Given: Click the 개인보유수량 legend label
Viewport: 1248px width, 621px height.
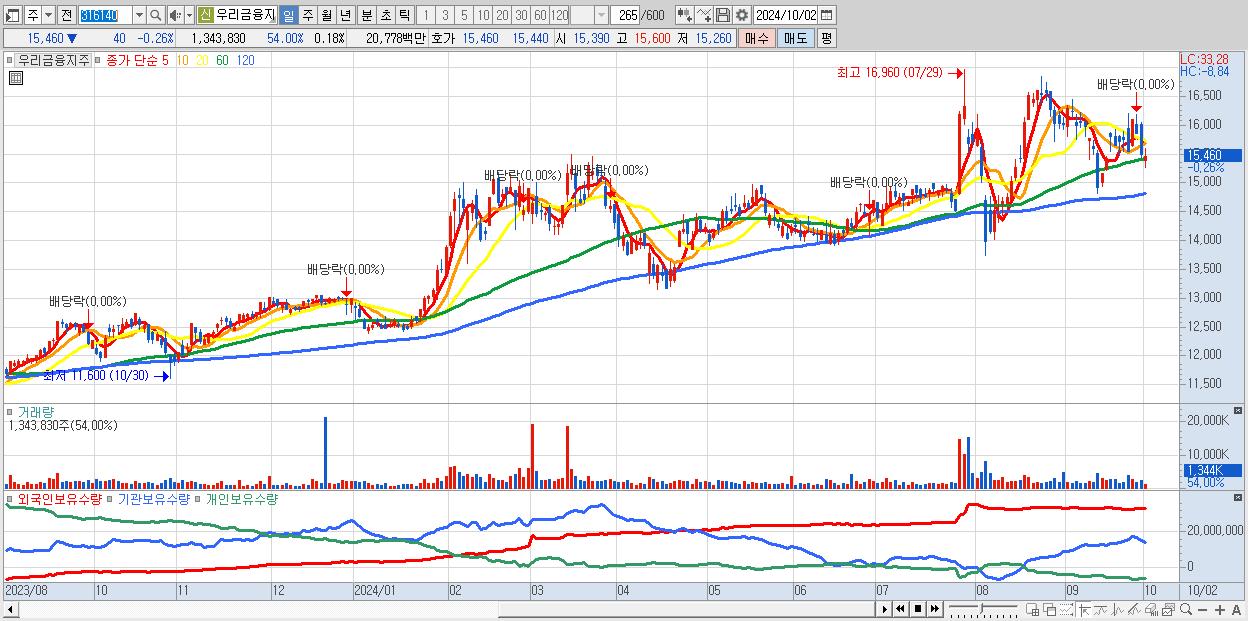Looking at the screenshot, I should coord(241,498).
